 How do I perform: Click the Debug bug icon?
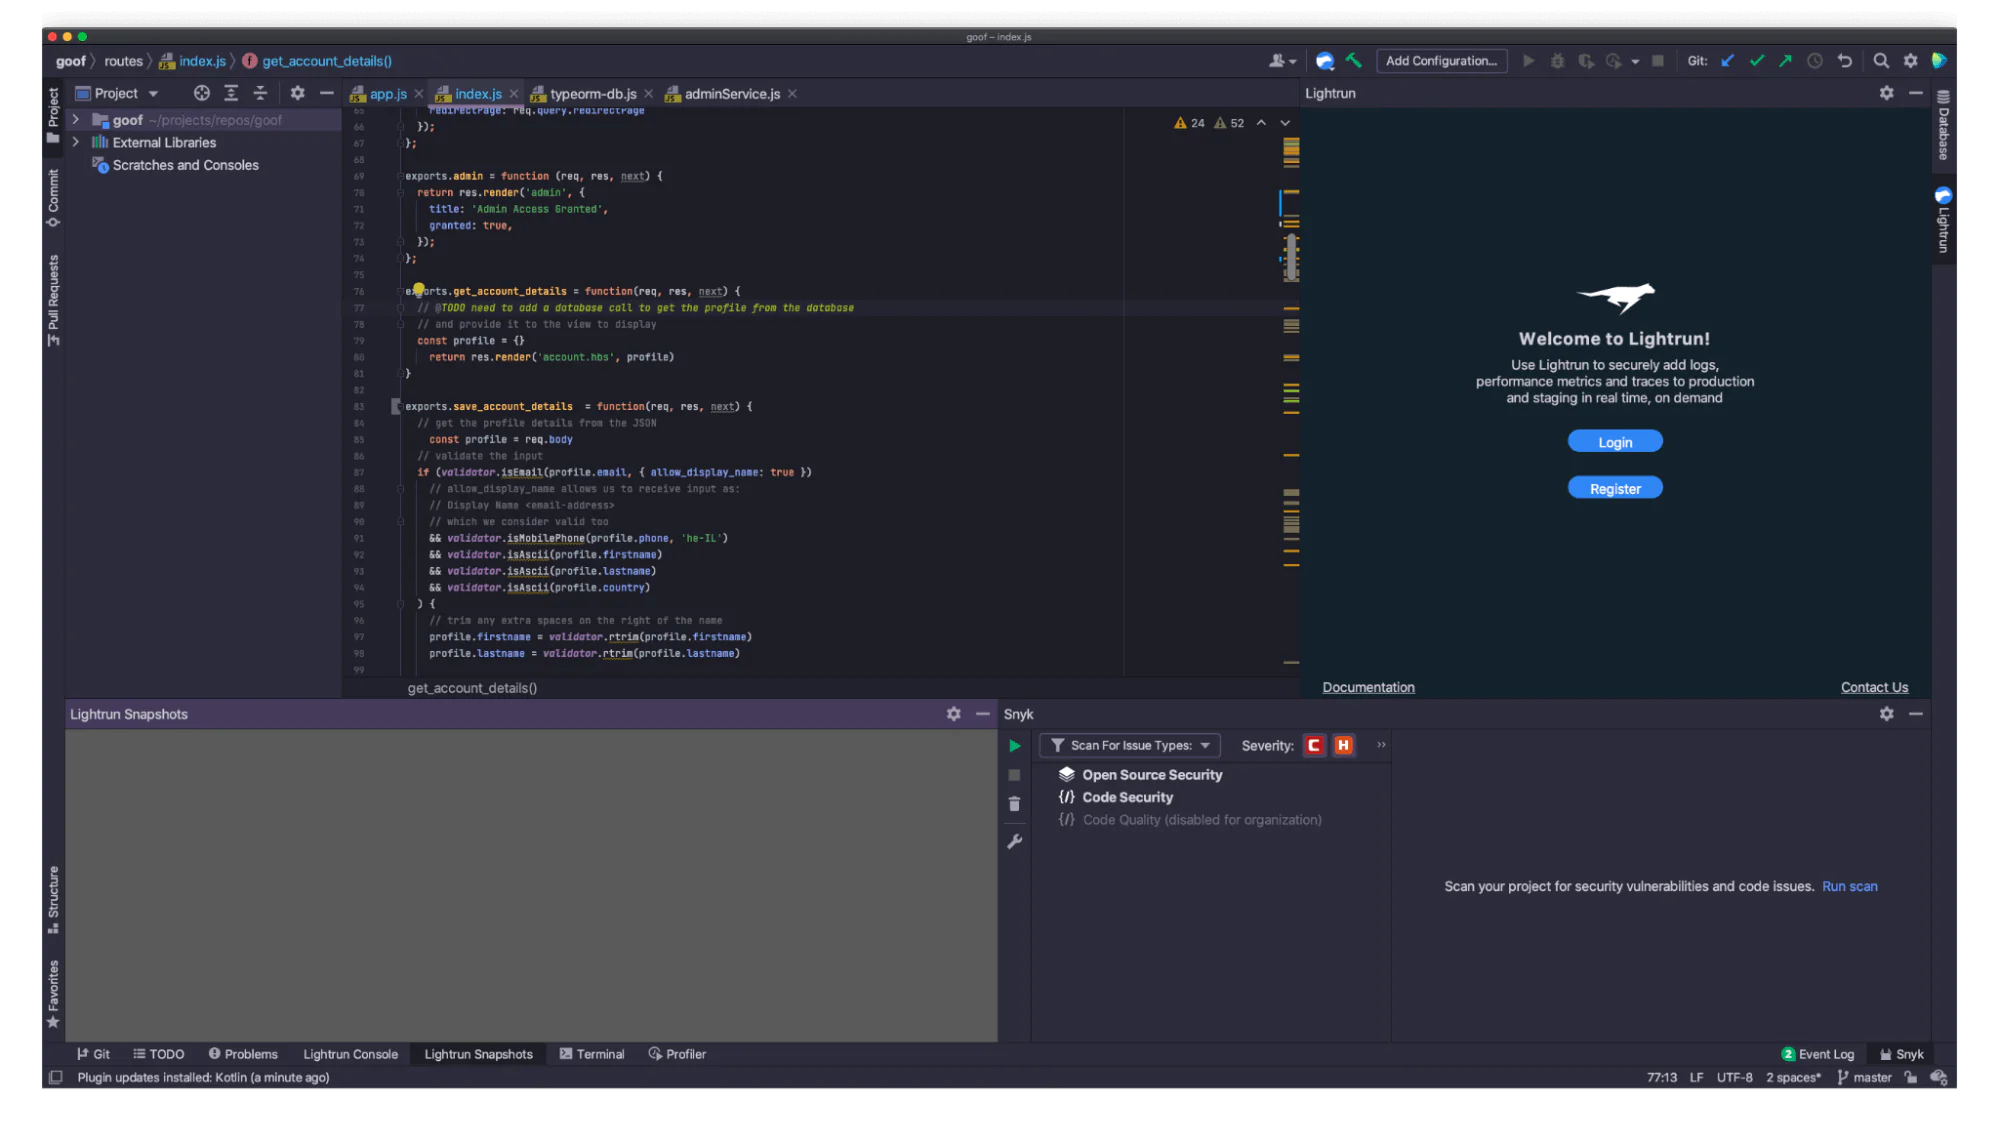click(1557, 61)
